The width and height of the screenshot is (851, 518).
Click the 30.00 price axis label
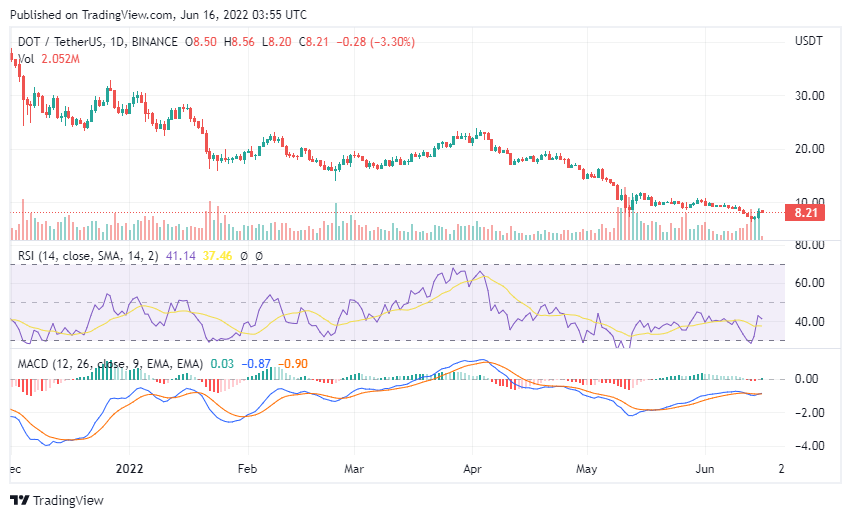click(809, 96)
